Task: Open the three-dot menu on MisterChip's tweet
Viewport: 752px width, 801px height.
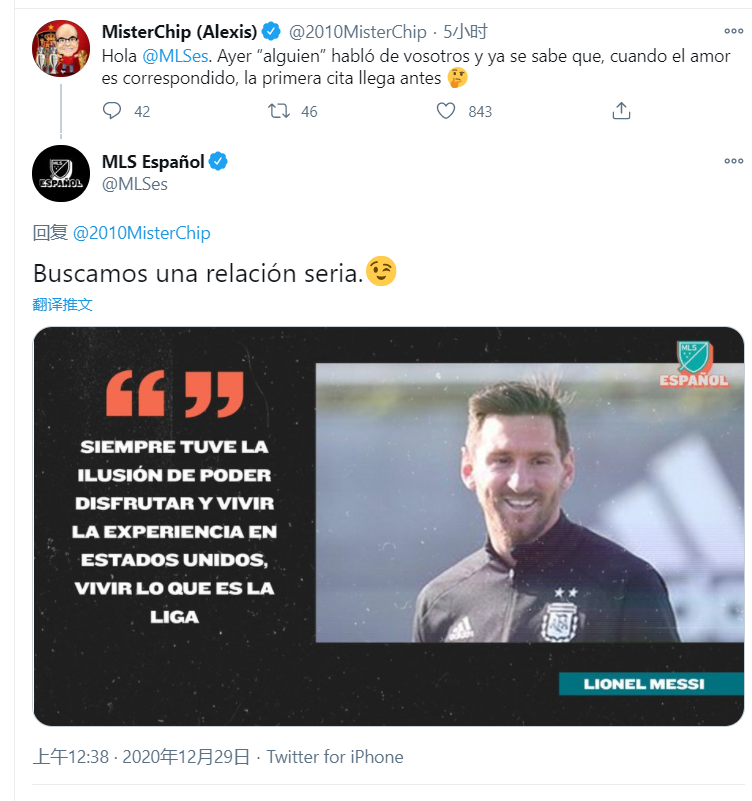Action: [734, 31]
